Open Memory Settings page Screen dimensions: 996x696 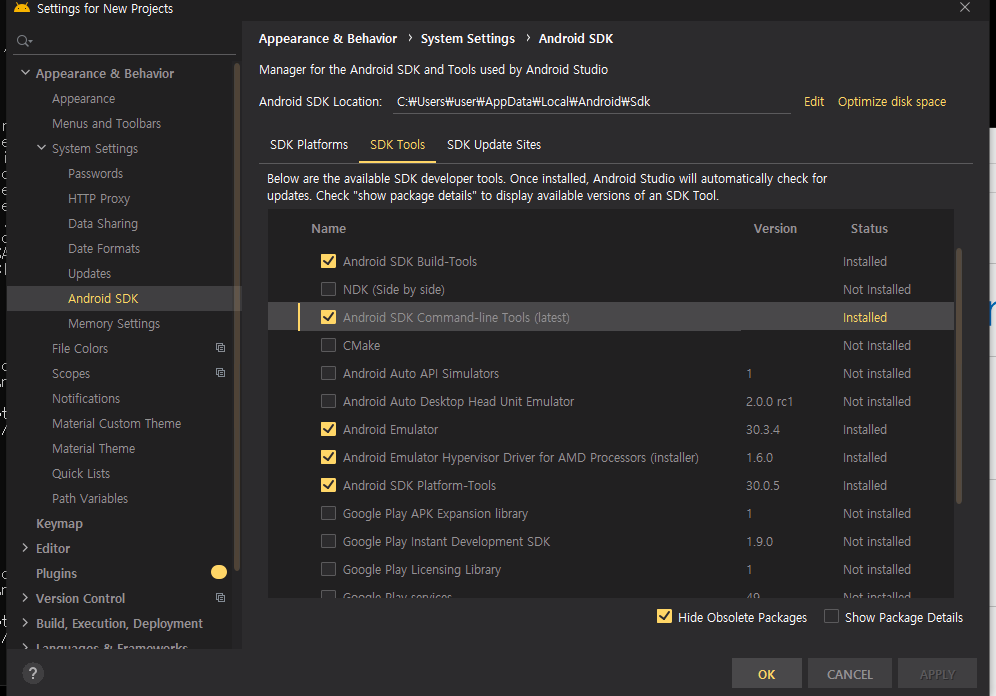coord(114,323)
